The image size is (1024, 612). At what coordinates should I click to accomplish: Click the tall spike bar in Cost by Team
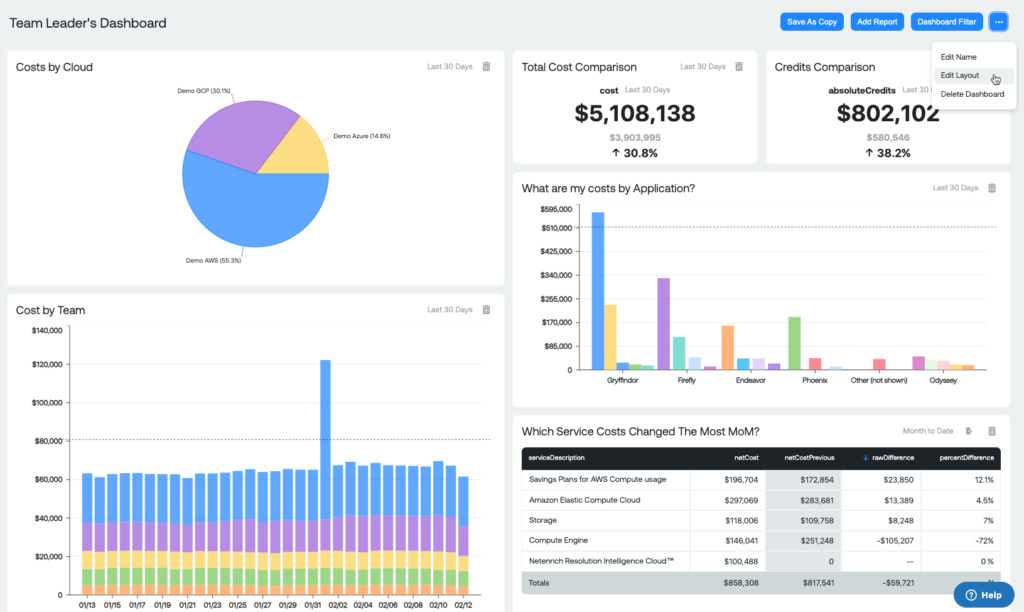pos(325,439)
